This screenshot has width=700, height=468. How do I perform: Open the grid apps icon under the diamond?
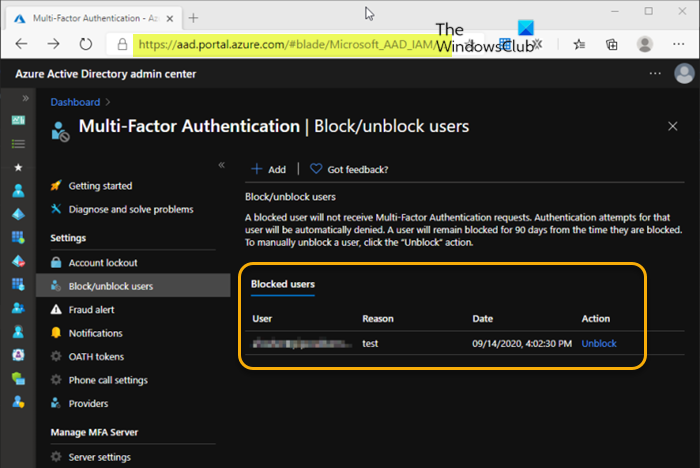18,237
